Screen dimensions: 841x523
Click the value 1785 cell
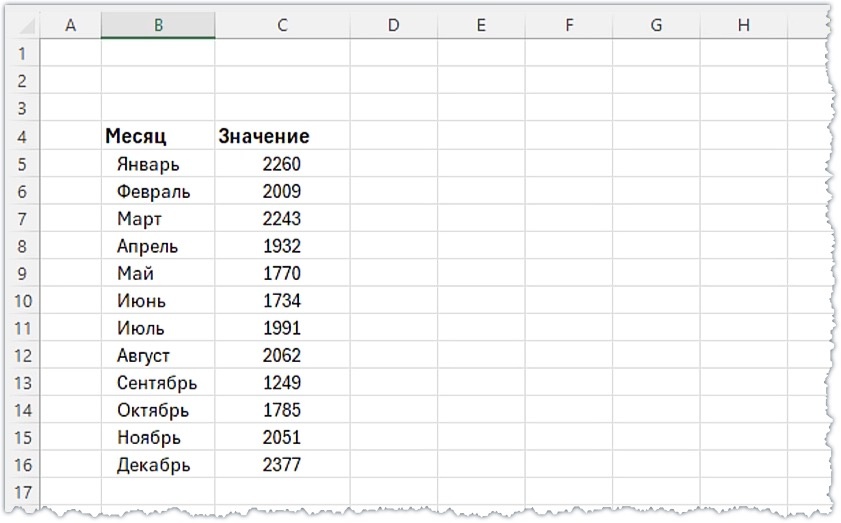click(283, 409)
